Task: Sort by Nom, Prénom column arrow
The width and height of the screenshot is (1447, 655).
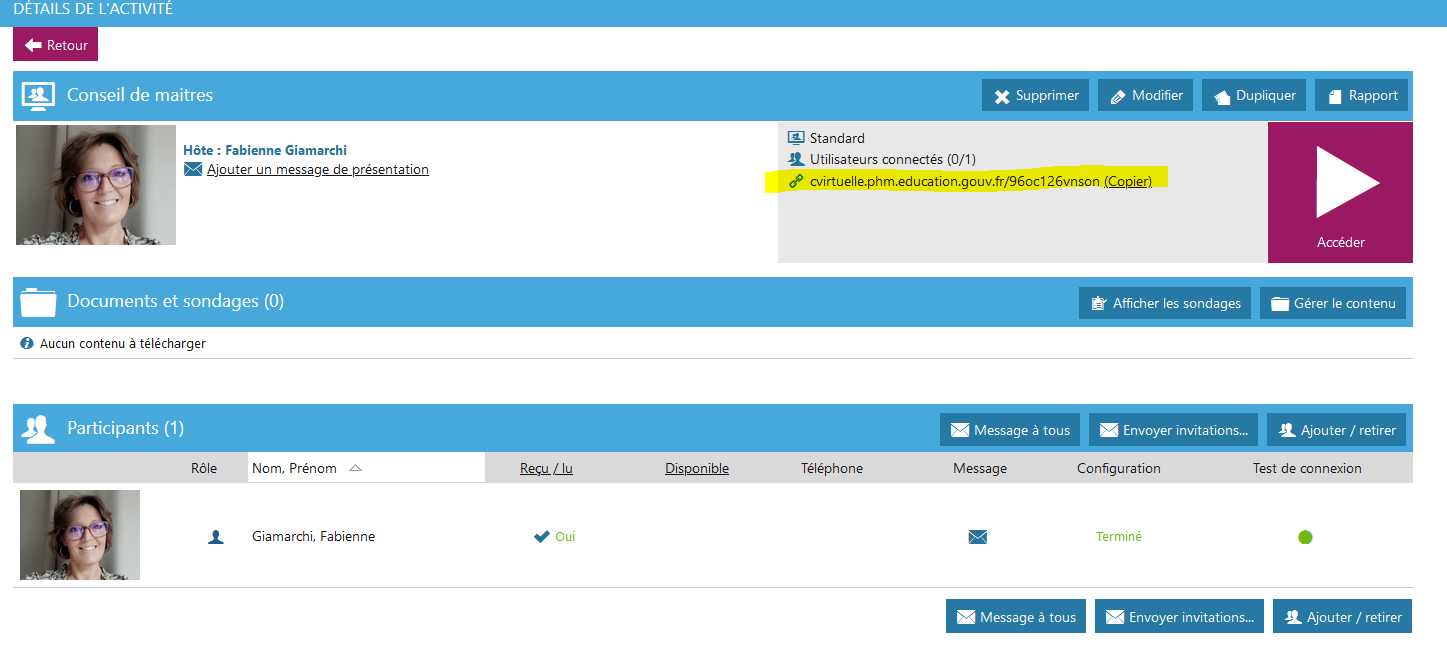Action: (x=355, y=468)
